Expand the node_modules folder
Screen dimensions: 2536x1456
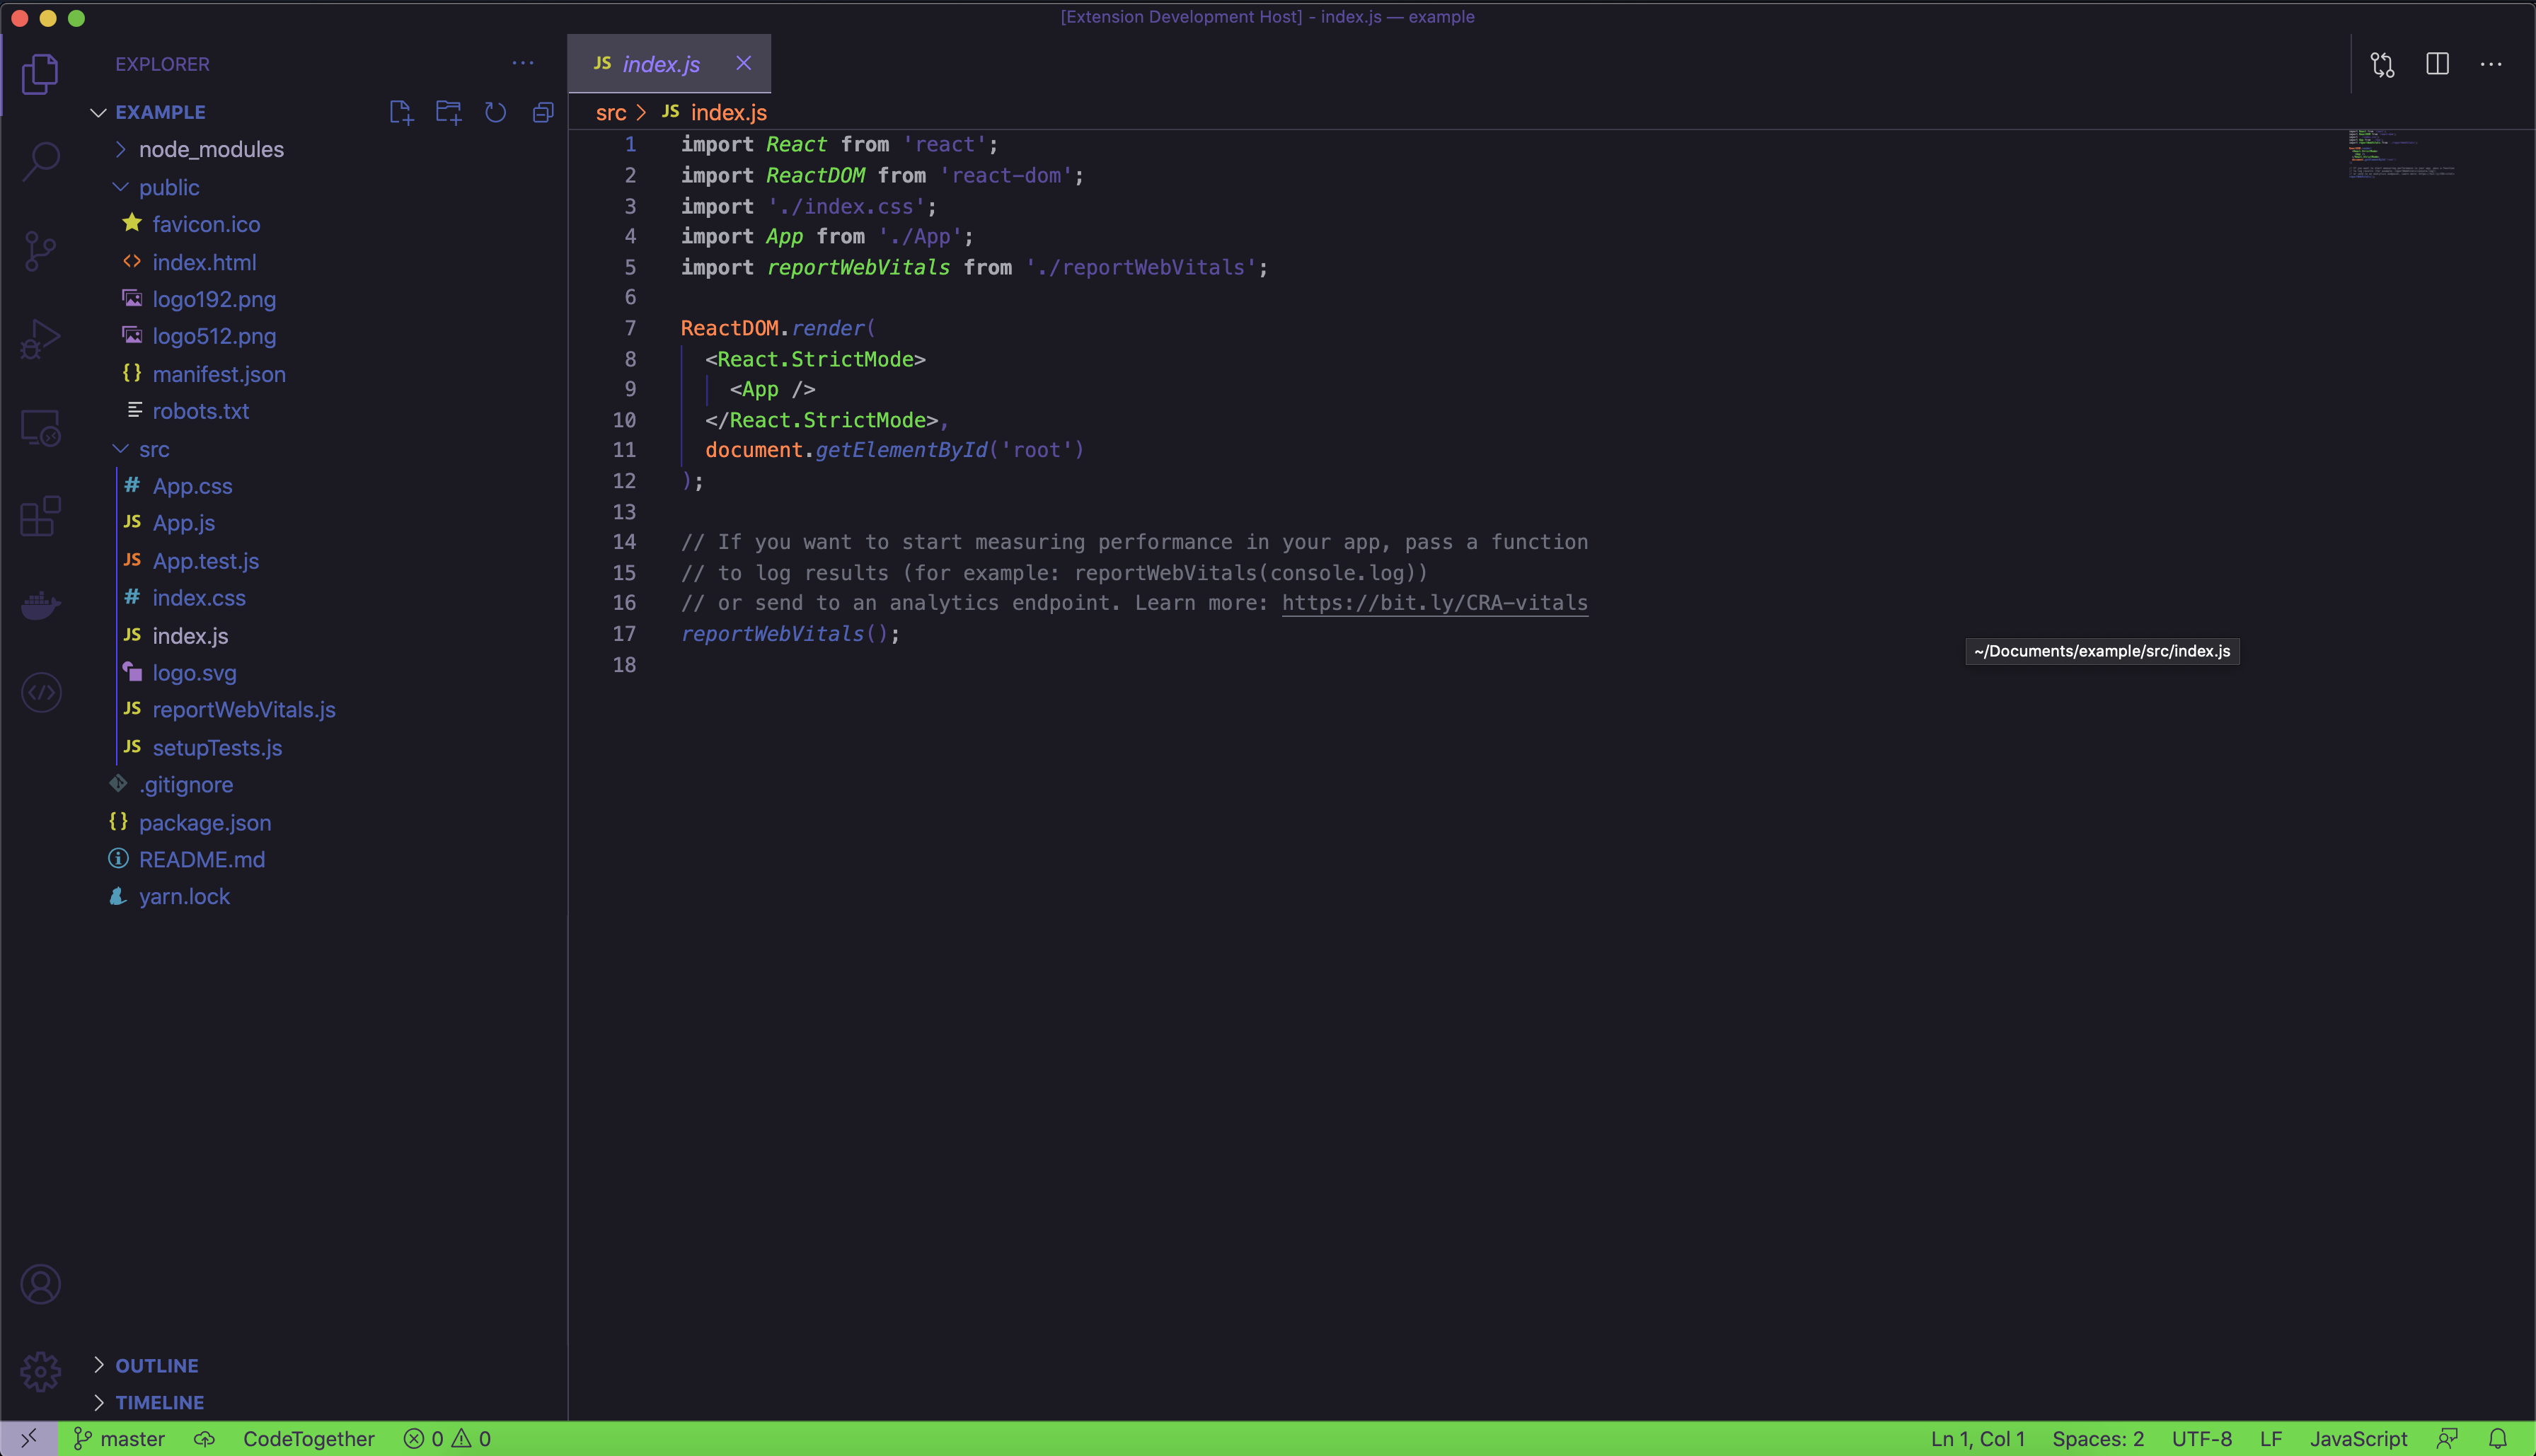pos(210,149)
